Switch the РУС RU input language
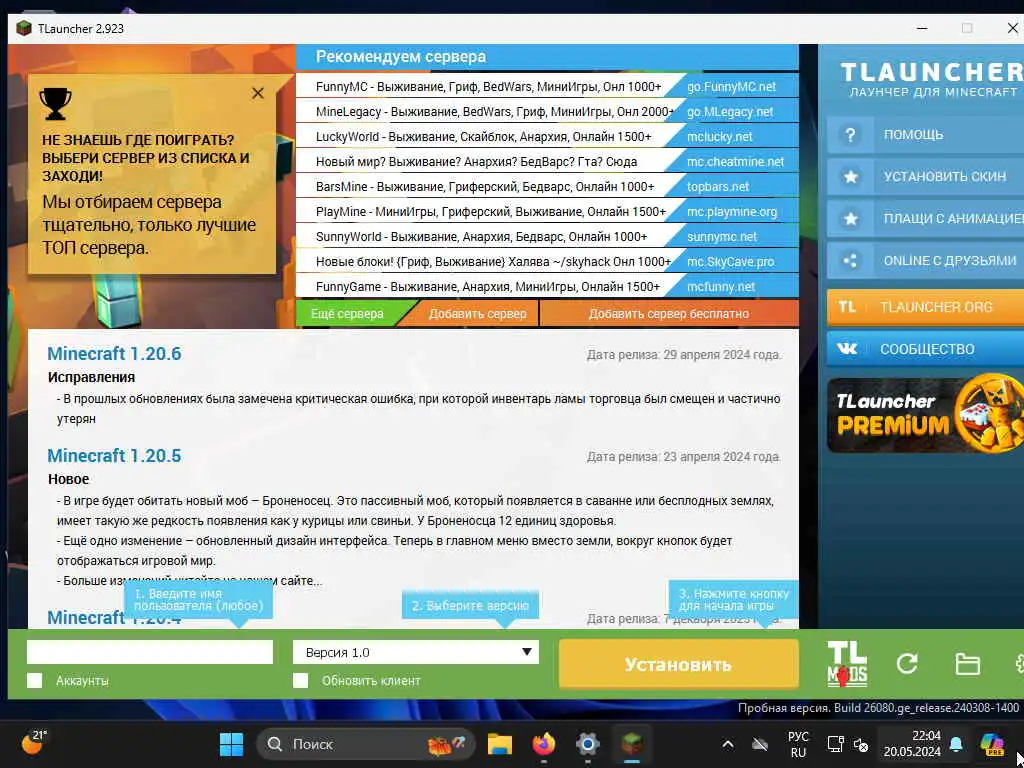 point(798,744)
